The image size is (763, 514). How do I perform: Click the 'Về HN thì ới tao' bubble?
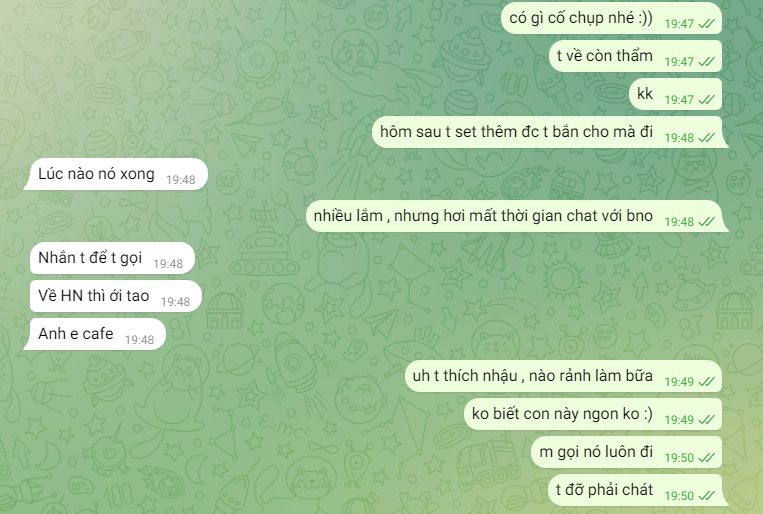(116, 296)
